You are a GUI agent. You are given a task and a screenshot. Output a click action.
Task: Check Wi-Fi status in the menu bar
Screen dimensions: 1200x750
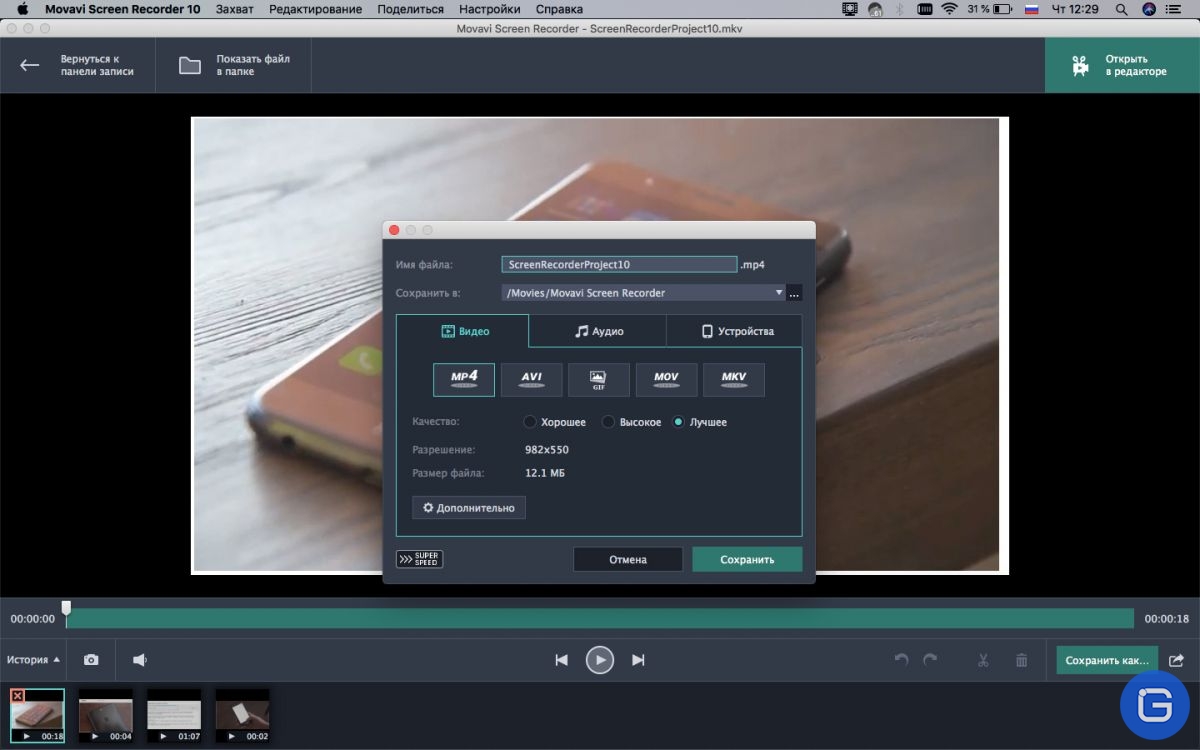[949, 9]
